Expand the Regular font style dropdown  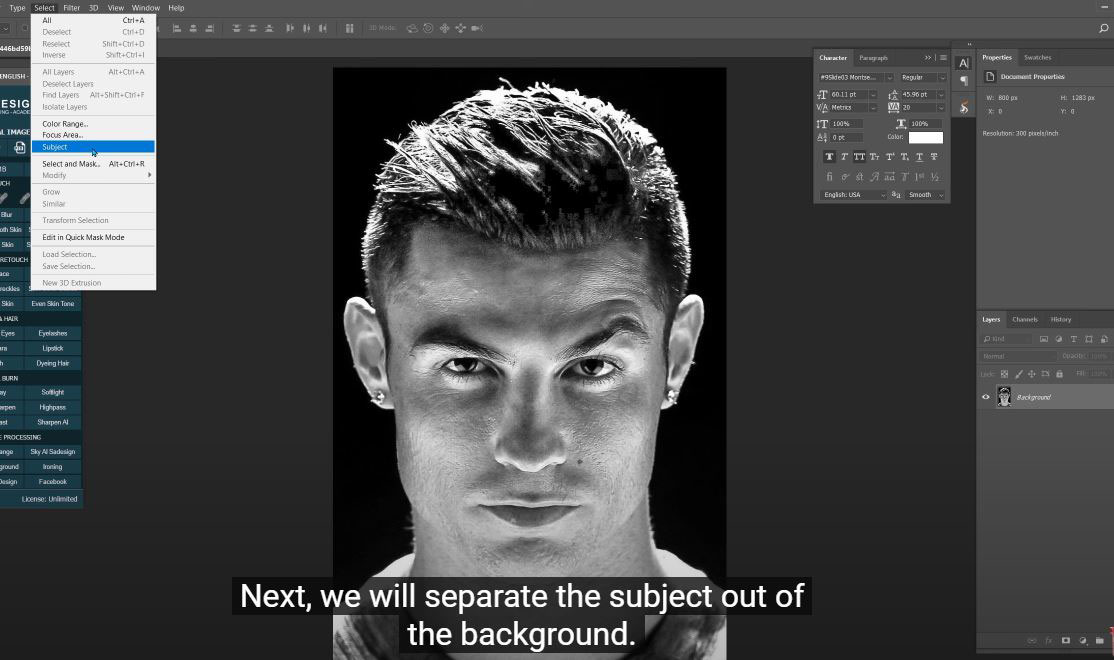click(x=942, y=77)
